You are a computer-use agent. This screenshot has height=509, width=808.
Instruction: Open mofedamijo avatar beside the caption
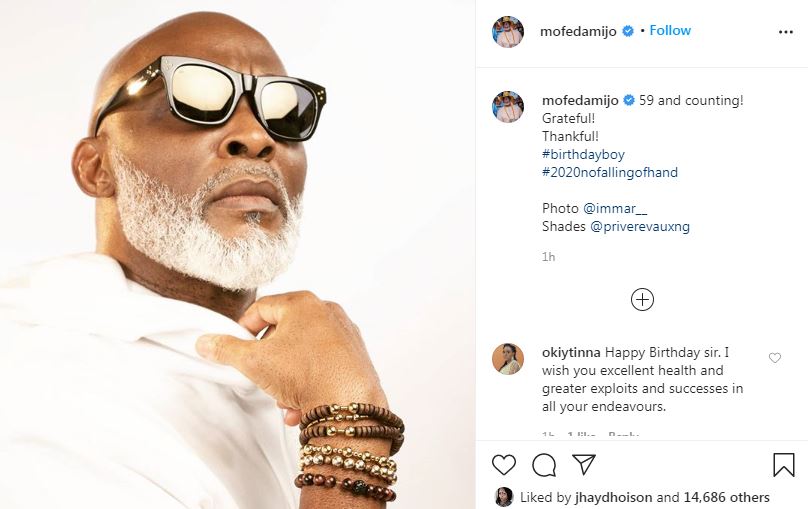pos(508,106)
